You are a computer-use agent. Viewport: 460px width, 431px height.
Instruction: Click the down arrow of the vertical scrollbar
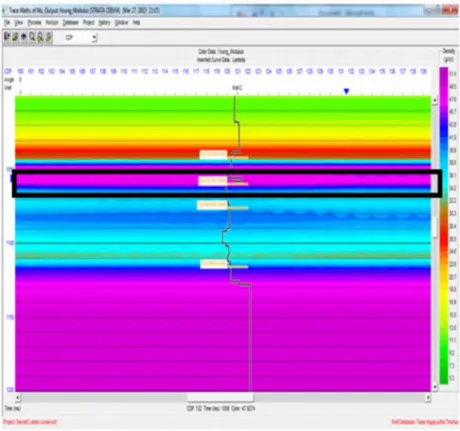pos(435,387)
